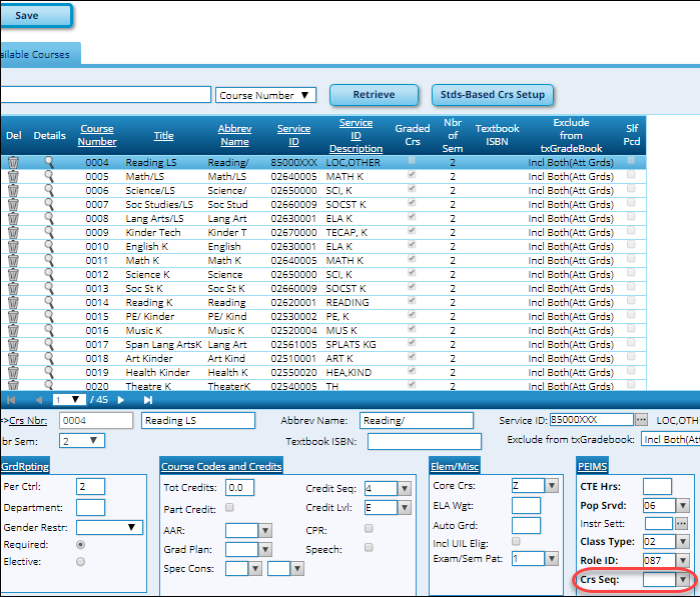This screenshot has width=700, height=597.
Task: Open the Course Number search dropdown
Action: (266, 95)
